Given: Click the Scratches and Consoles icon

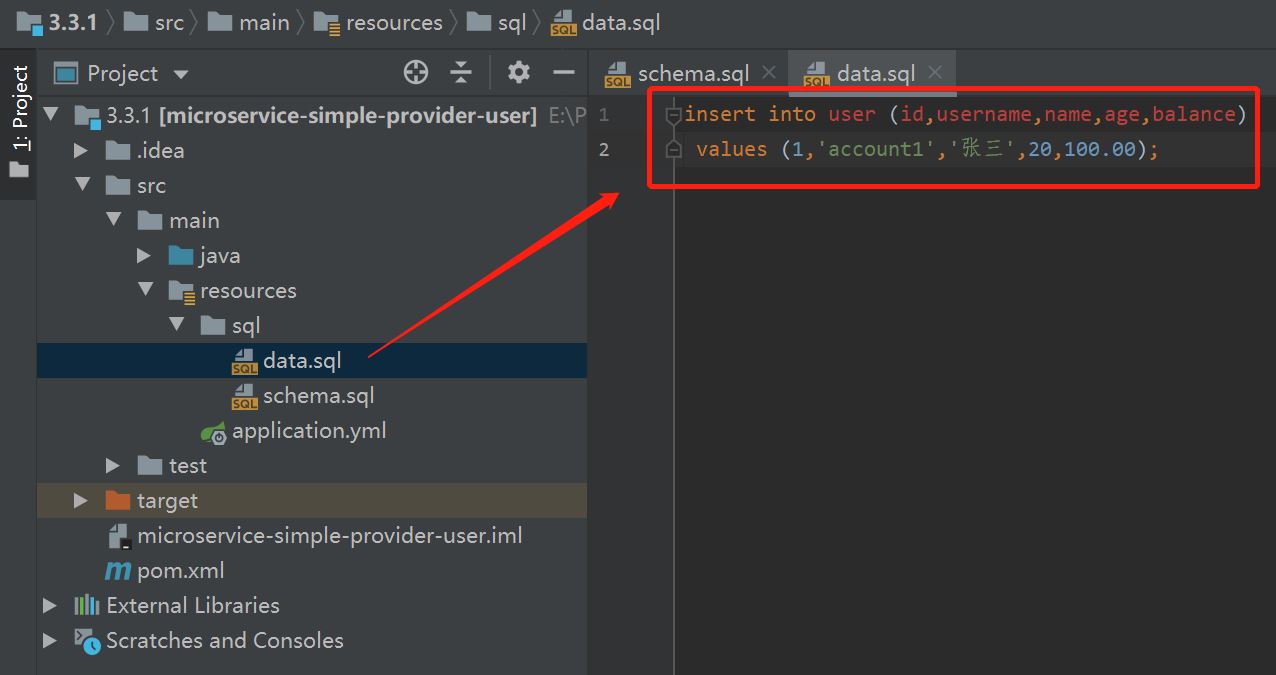Looking at the screenshot, I should click(87, 641).
